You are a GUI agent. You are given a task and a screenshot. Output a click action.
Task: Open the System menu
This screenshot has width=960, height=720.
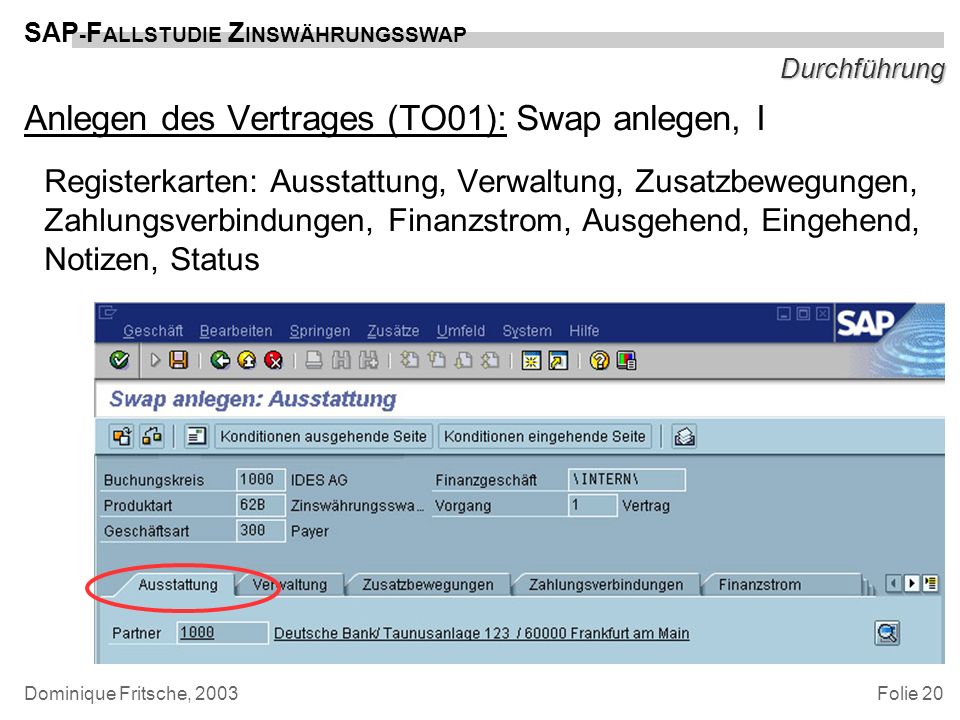(527, 331)
